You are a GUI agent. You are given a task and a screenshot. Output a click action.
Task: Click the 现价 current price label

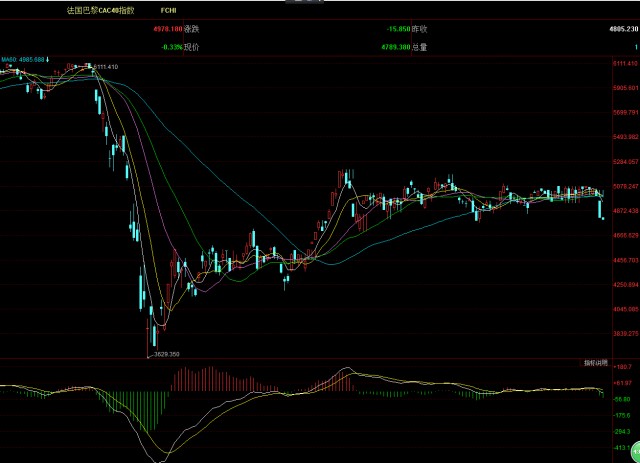pyautogui.click(x=191, y=47)
